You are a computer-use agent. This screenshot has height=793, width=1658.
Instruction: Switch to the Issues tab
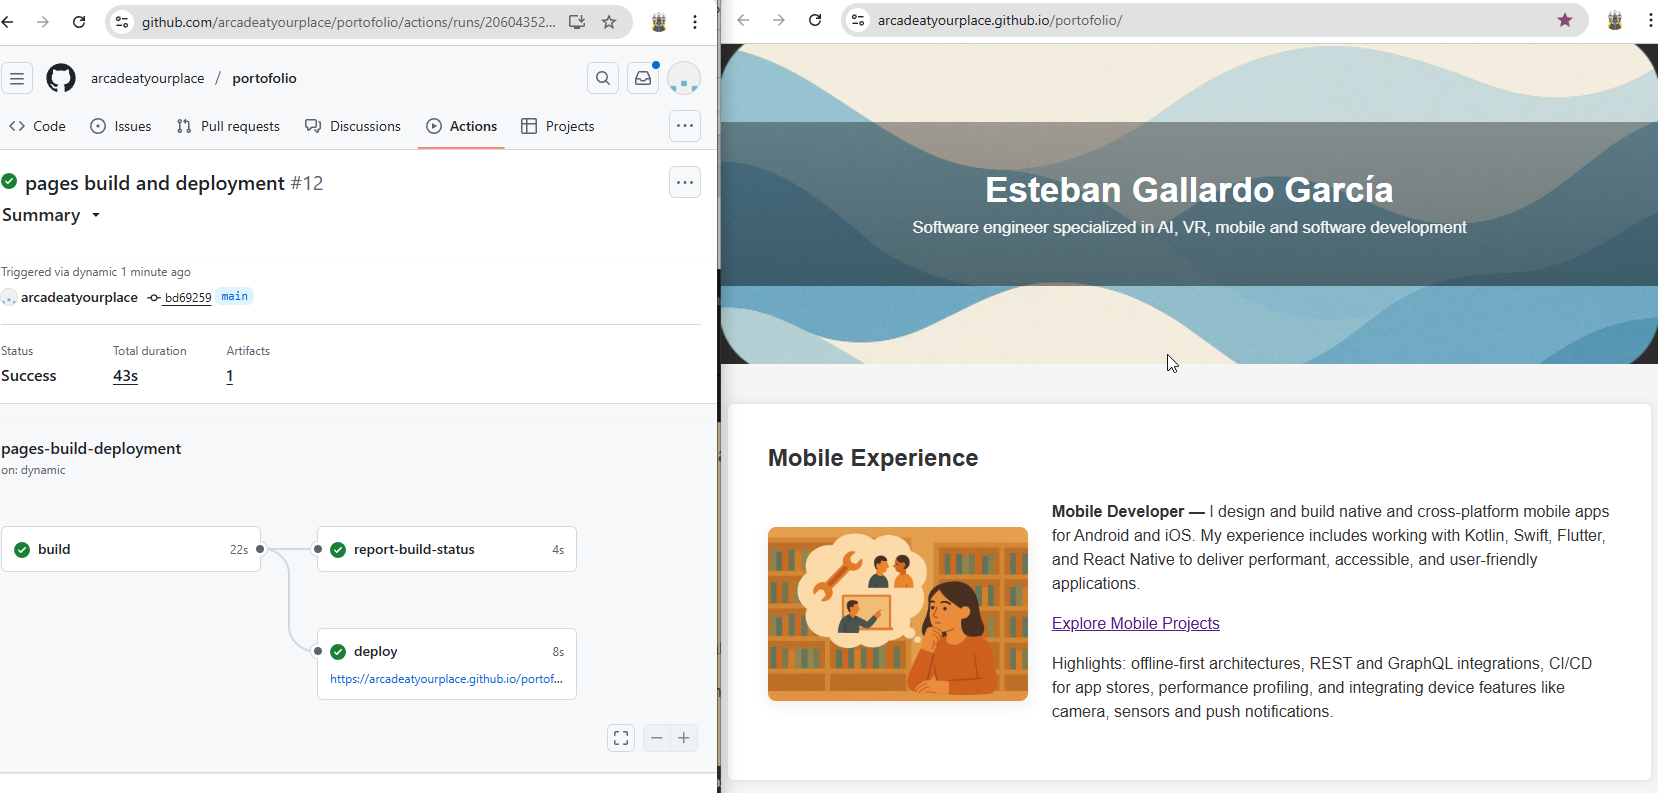click(x=121, y=126)
